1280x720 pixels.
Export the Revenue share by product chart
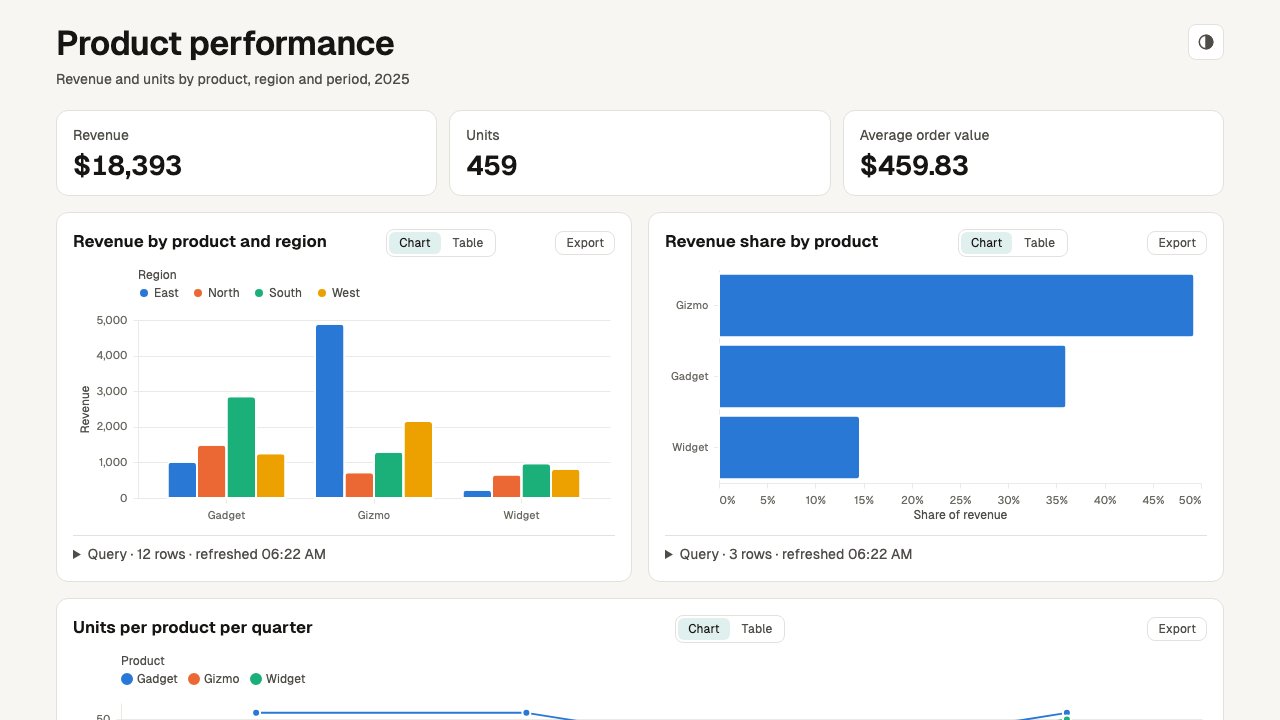[1177, 243]
